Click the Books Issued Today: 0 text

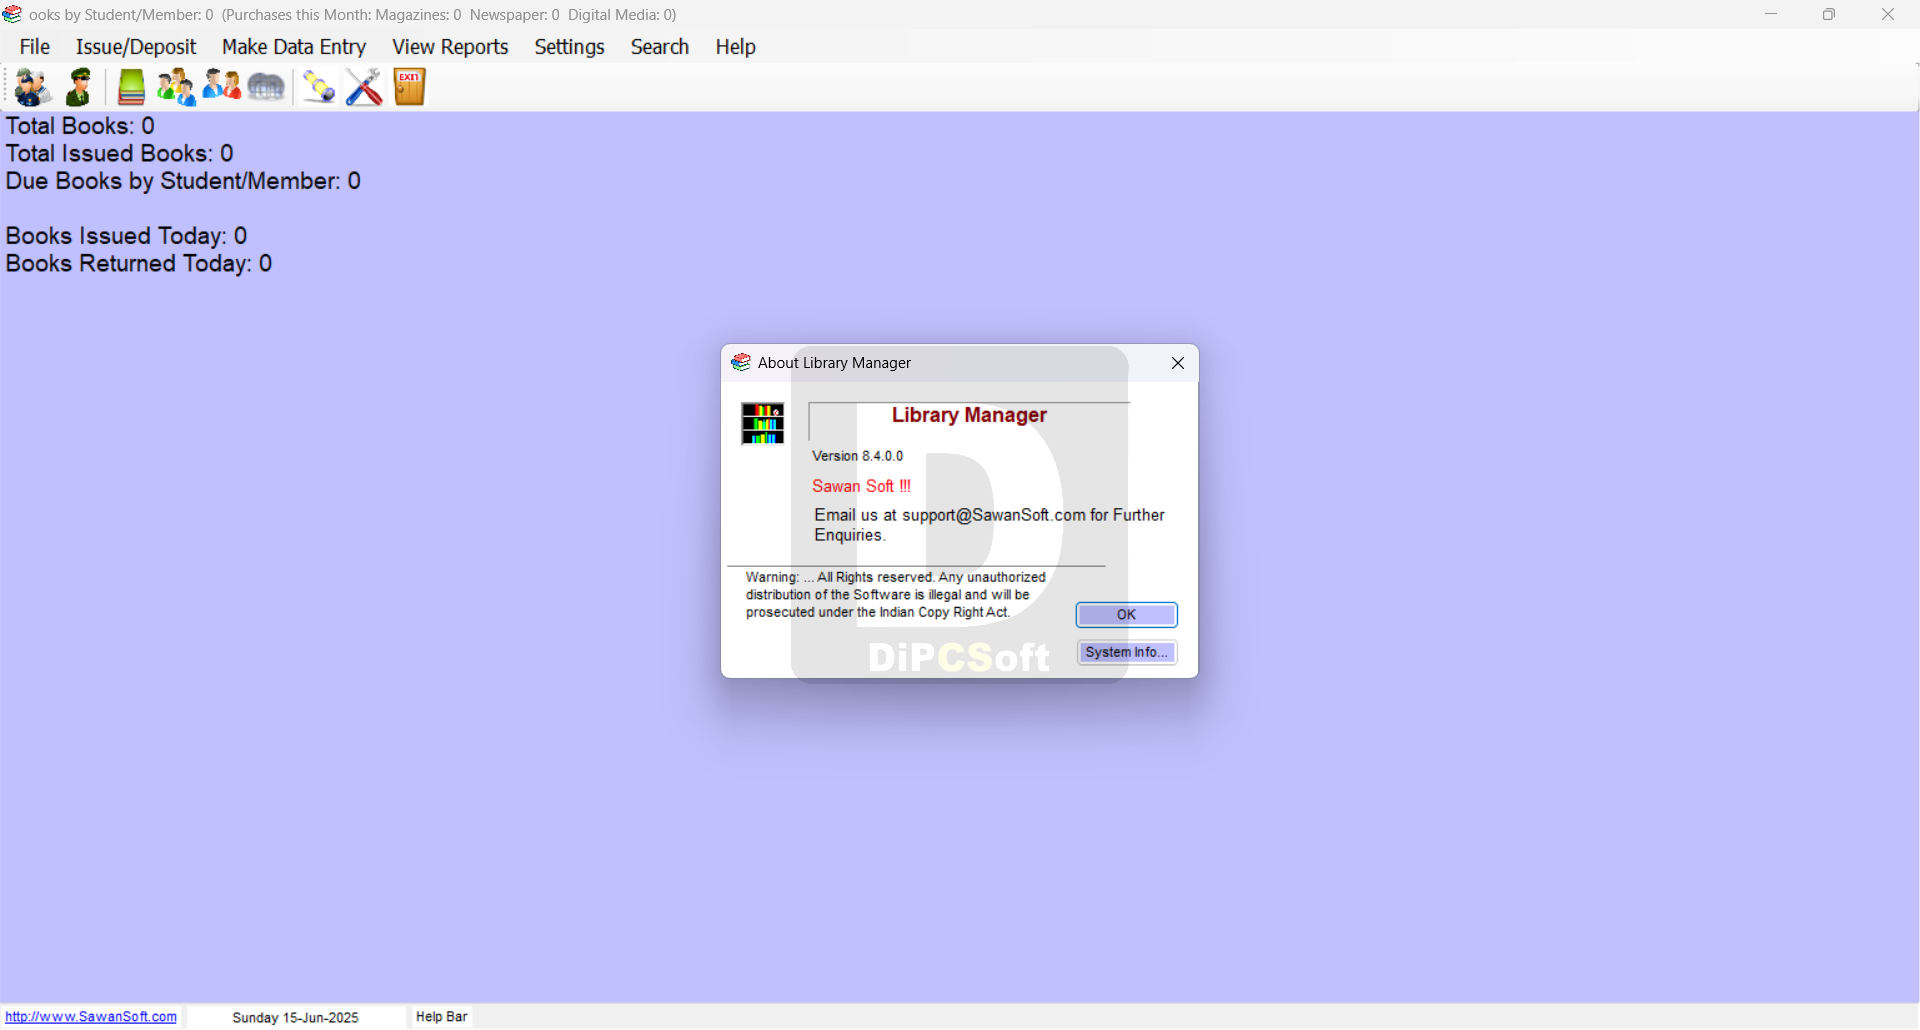tap(126, 236)
